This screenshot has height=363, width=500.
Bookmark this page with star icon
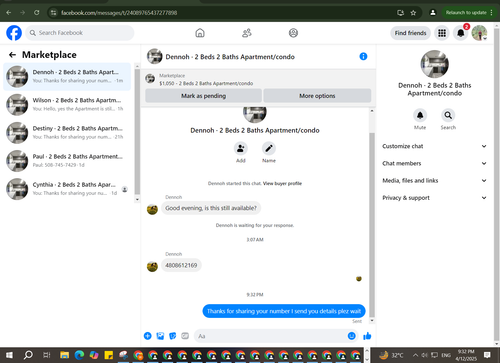(413, 13)
